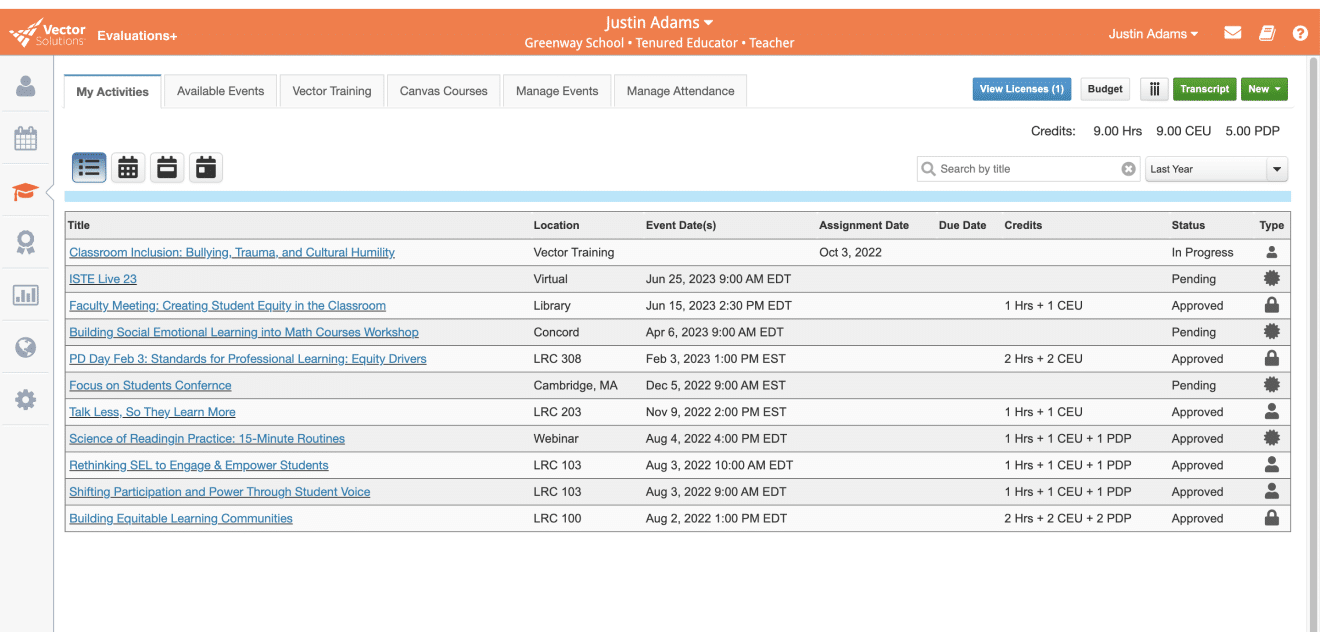Switch to month calendar view
The image size is (1320, 632).
[x=128, y=168]
